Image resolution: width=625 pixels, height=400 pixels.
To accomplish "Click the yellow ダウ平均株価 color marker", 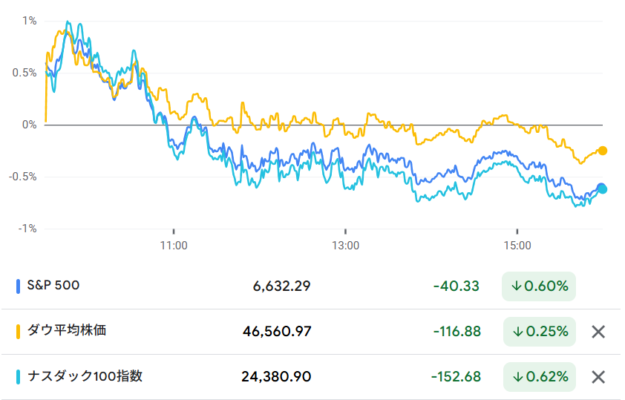I will coord(19,331).
